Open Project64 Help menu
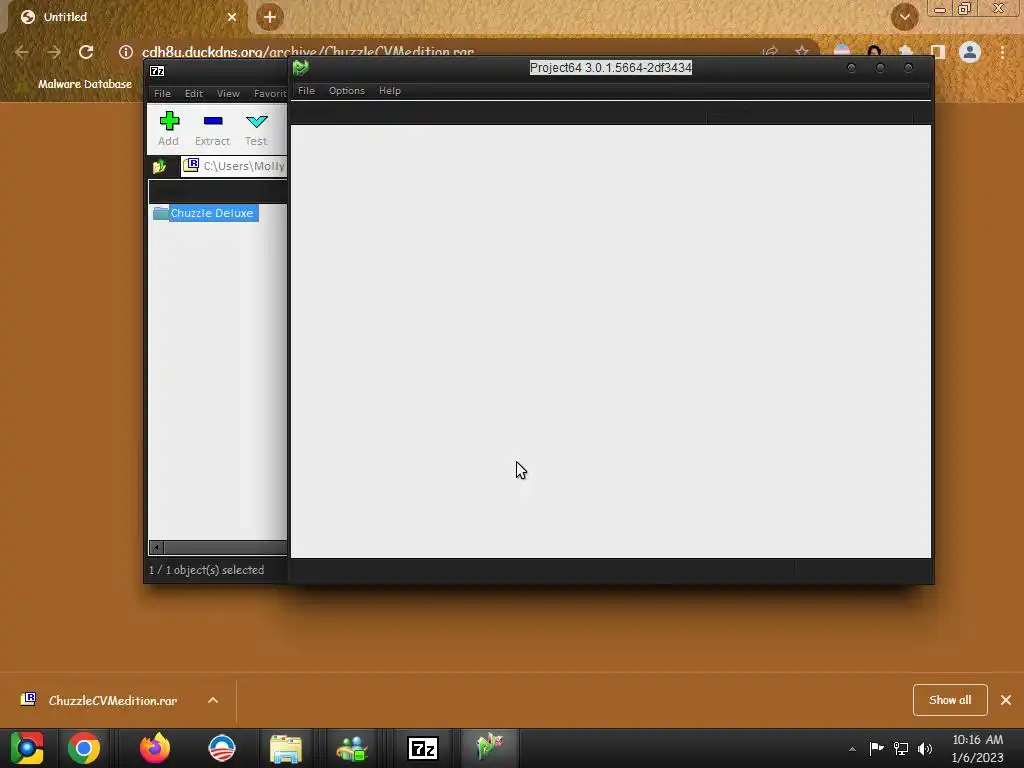Screen dimensions: 1024x768 390,91
